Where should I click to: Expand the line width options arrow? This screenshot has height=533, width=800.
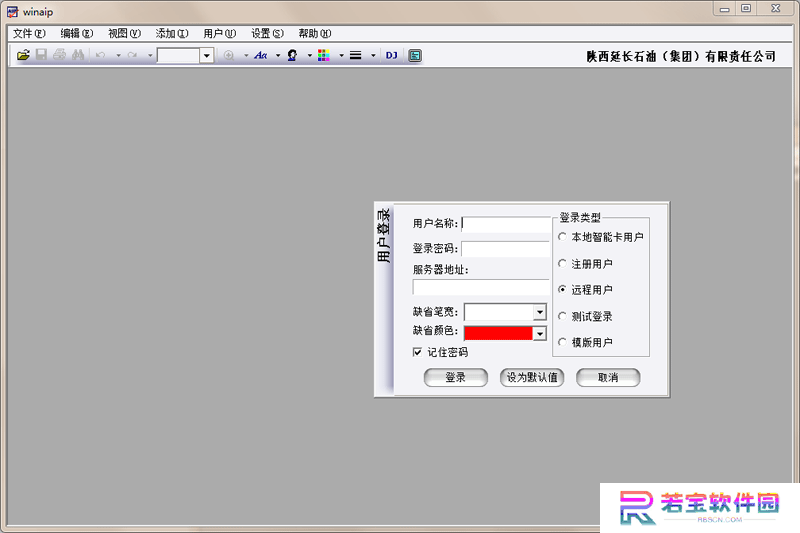373,55
